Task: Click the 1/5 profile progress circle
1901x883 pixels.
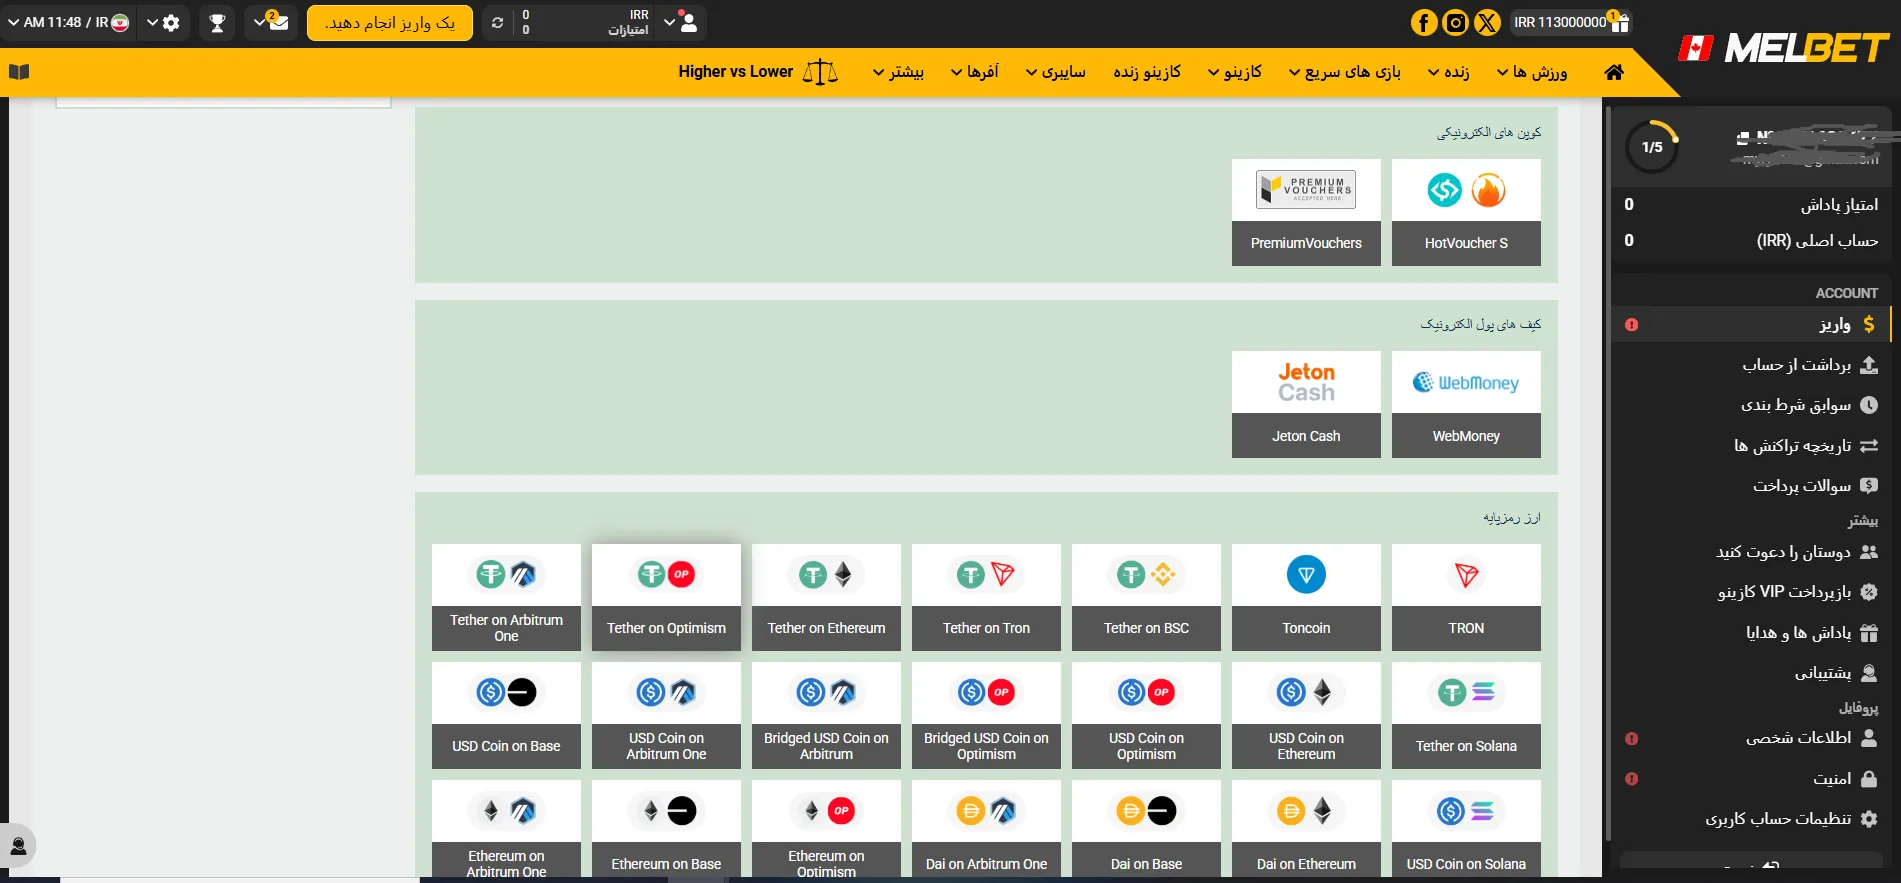Action: pyautogui.click(x=1652, y=147)
